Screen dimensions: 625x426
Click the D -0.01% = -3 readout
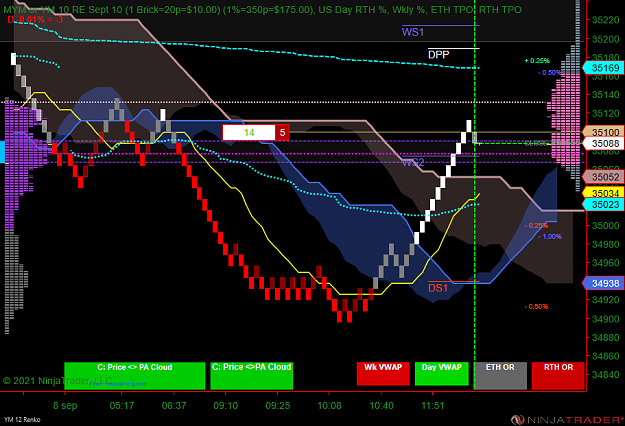click(x=35, y=20)
